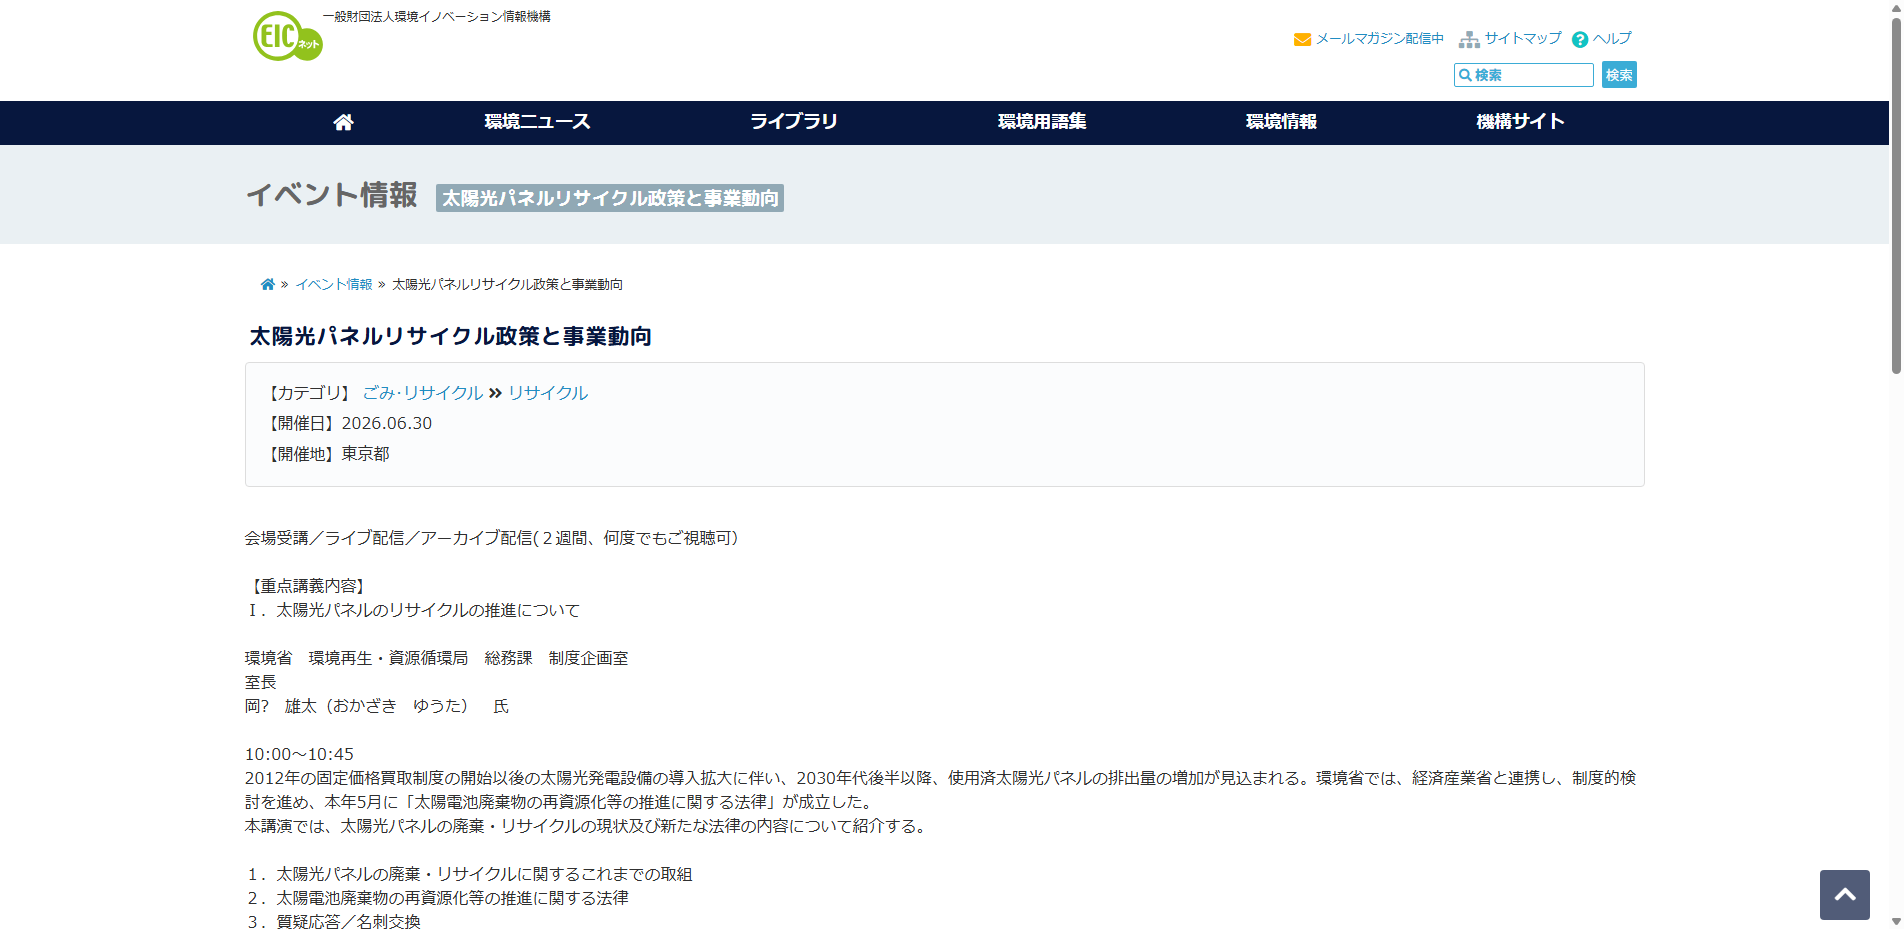The height and width of the screenshot is (929, 1904).
Task: Click the 【重点講義内容】 text line
Action: pyautogui.click(x=309, y=586)
